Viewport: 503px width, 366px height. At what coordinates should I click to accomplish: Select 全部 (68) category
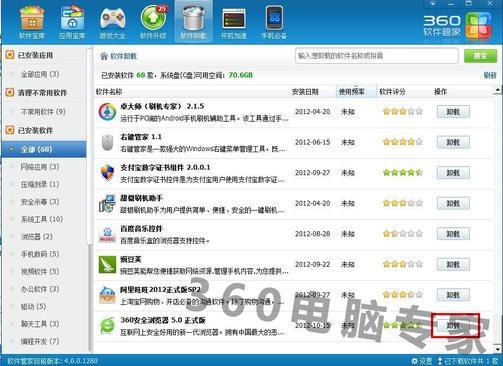44,149
